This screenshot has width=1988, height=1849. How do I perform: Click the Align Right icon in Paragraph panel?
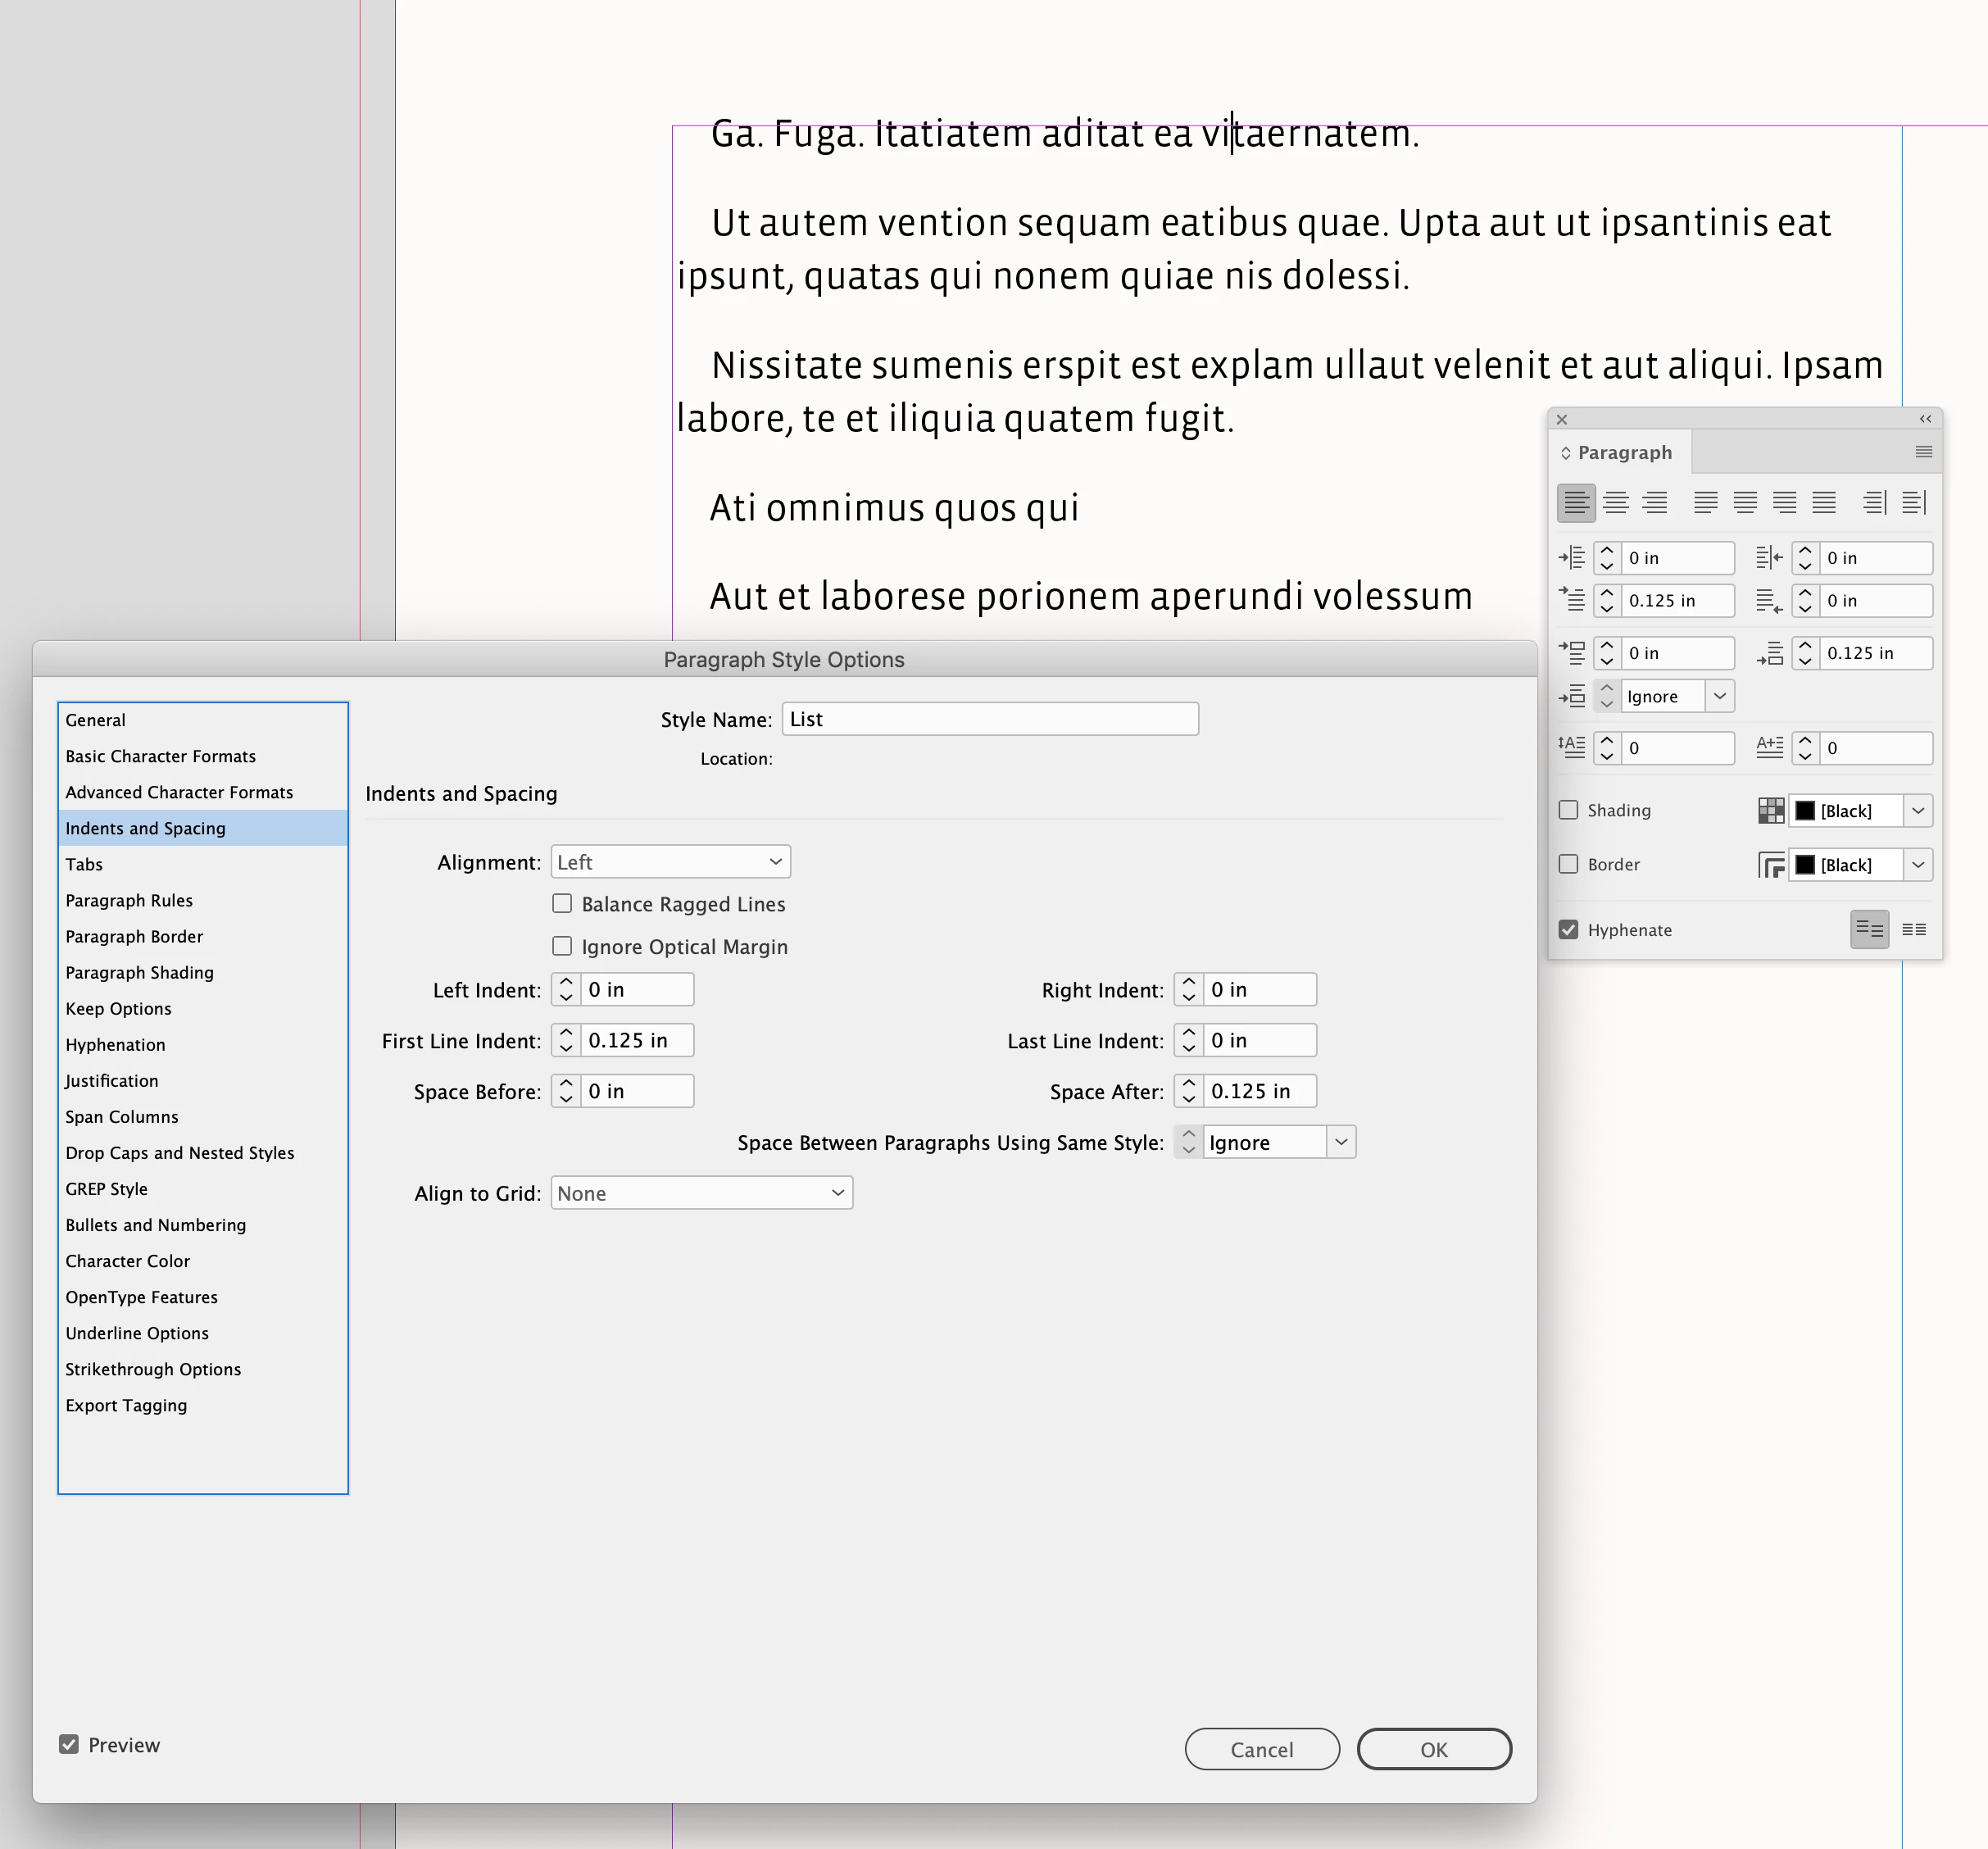pyautogui.click(x=1655, y=502)
